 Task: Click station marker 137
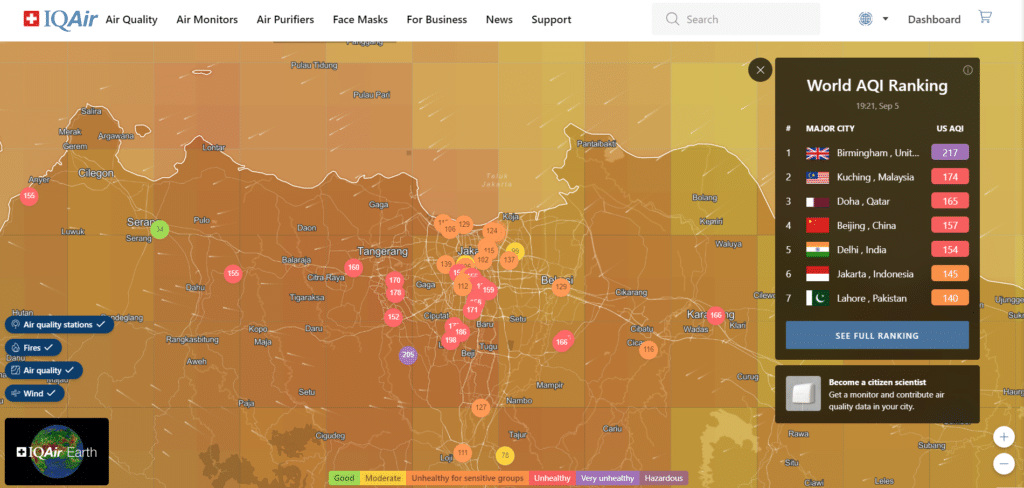tap(509, 260)
